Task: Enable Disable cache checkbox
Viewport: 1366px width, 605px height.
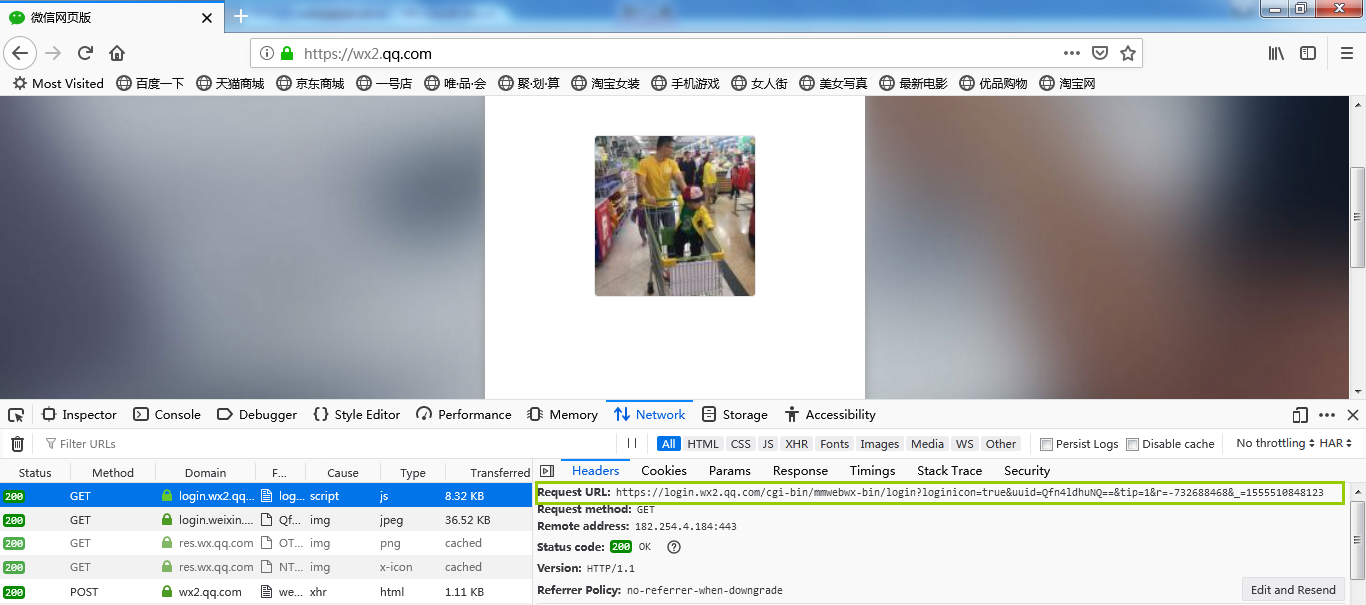Action: (1133, 444)
